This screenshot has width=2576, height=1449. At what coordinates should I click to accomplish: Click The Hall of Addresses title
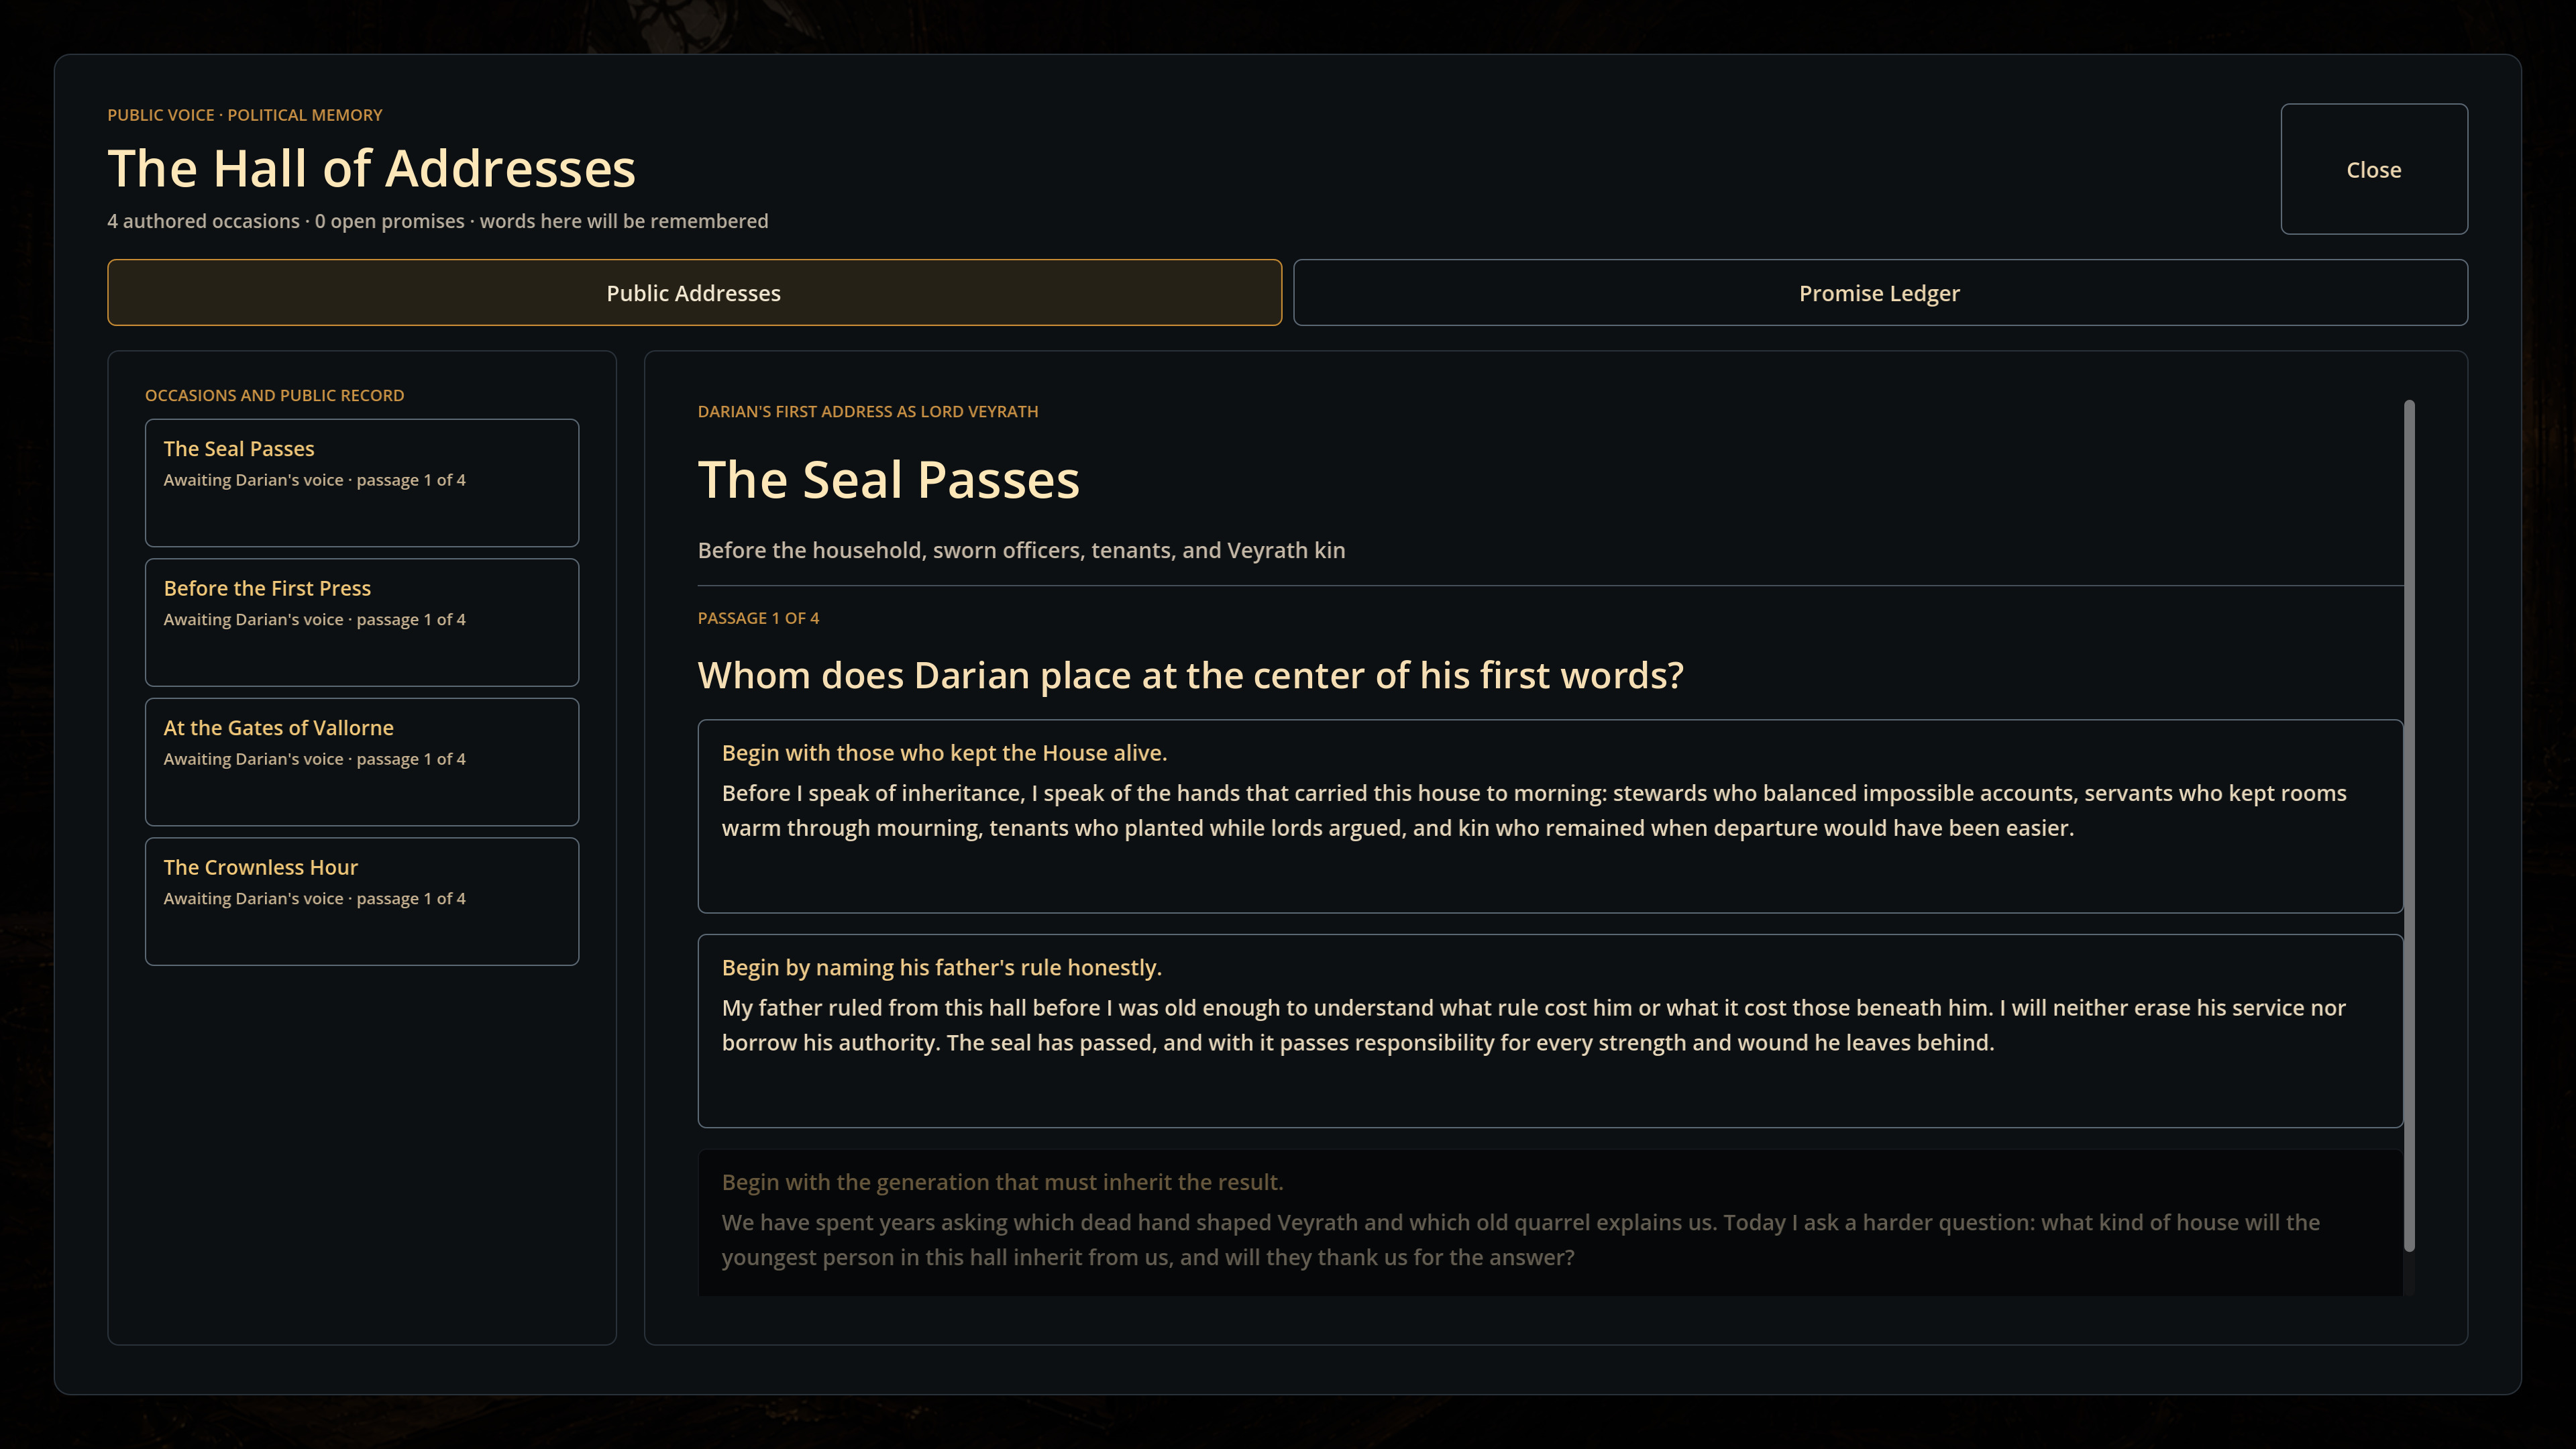coord(372,168)
